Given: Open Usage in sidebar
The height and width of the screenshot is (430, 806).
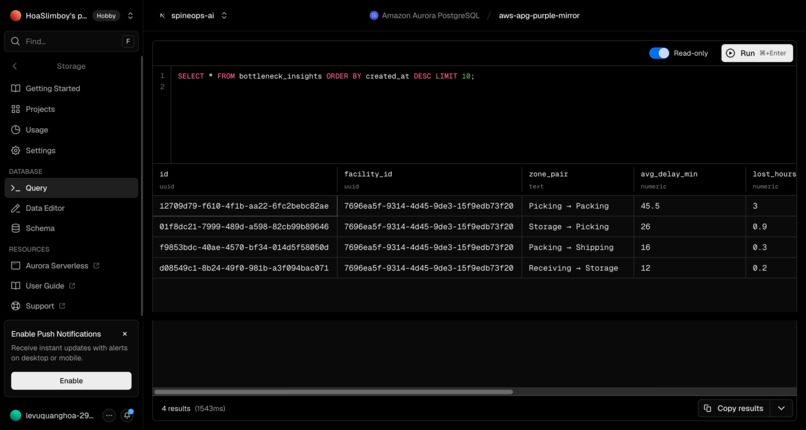Looking at the screenshot, I should pos(71,130).
